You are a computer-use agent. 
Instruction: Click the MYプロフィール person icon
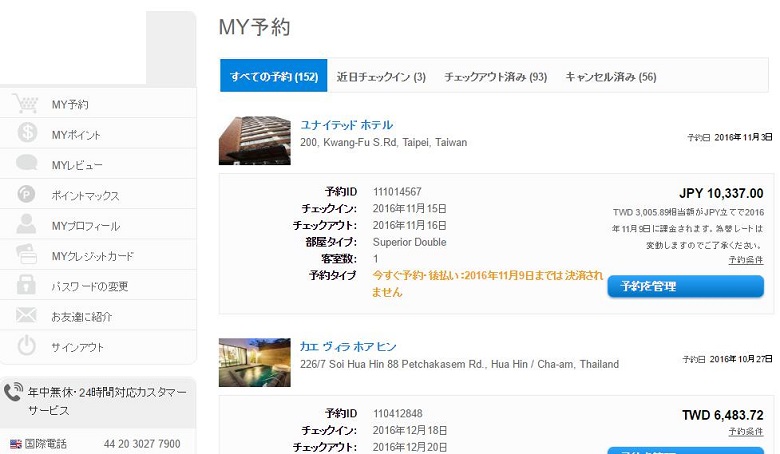pos(26,226)
